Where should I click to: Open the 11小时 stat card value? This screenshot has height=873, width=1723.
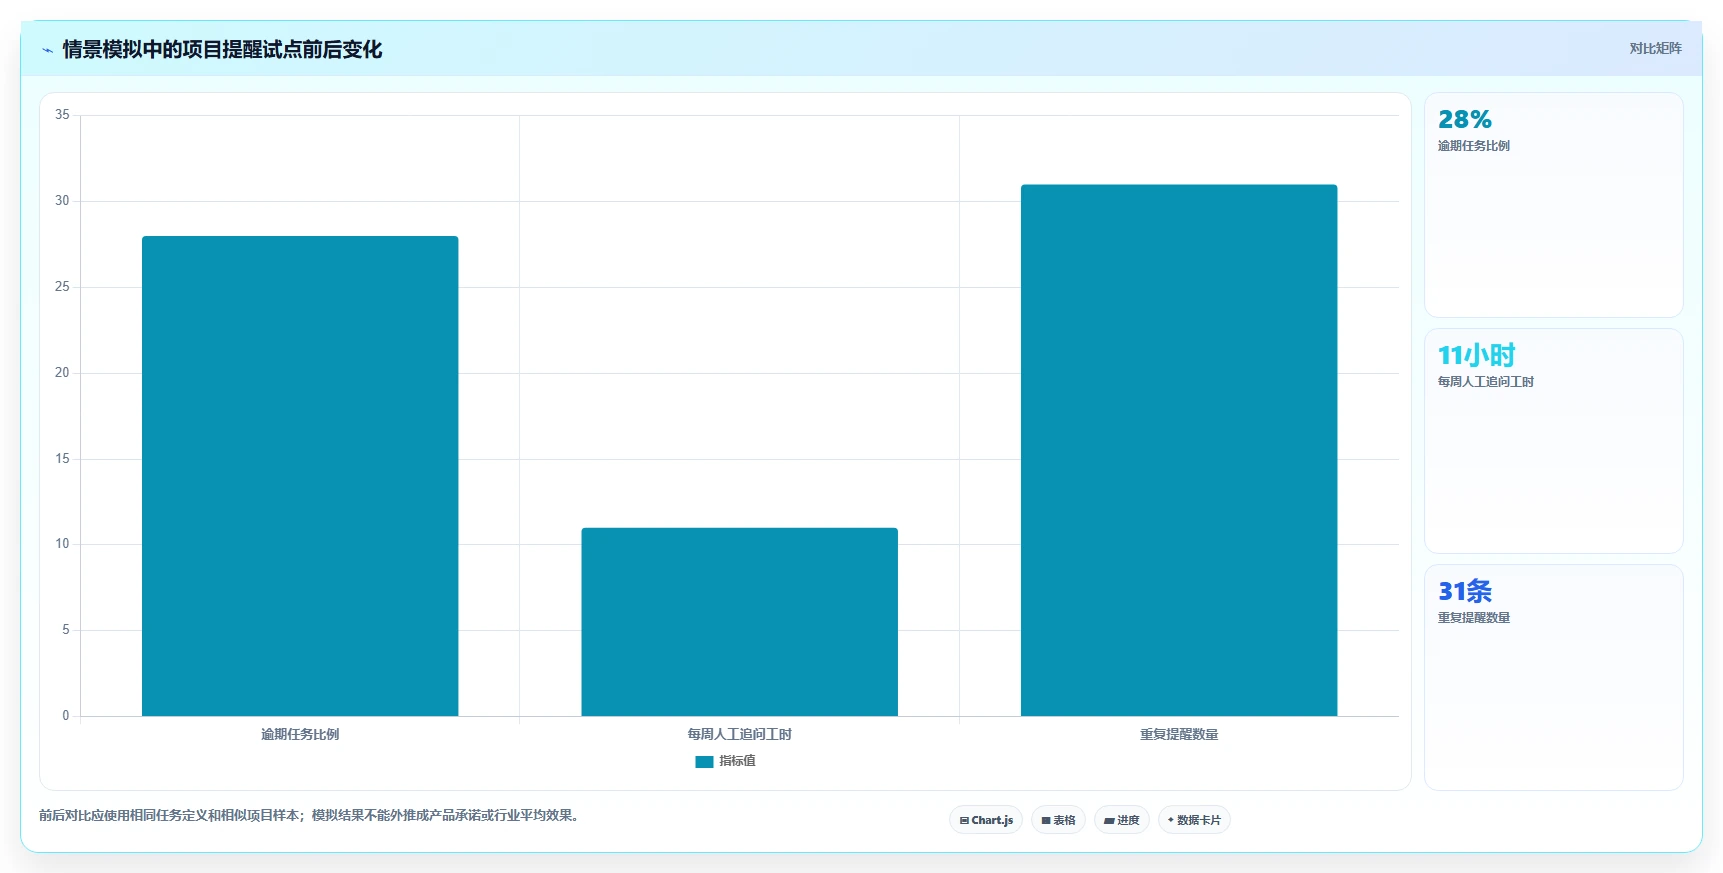coord(1477,356)
